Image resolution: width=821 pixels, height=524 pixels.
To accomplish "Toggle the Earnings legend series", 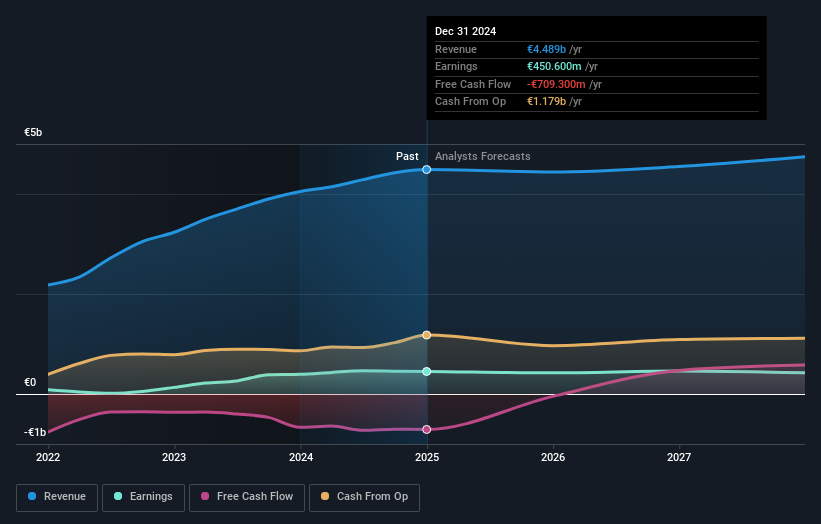I will (x=143, y=497).
